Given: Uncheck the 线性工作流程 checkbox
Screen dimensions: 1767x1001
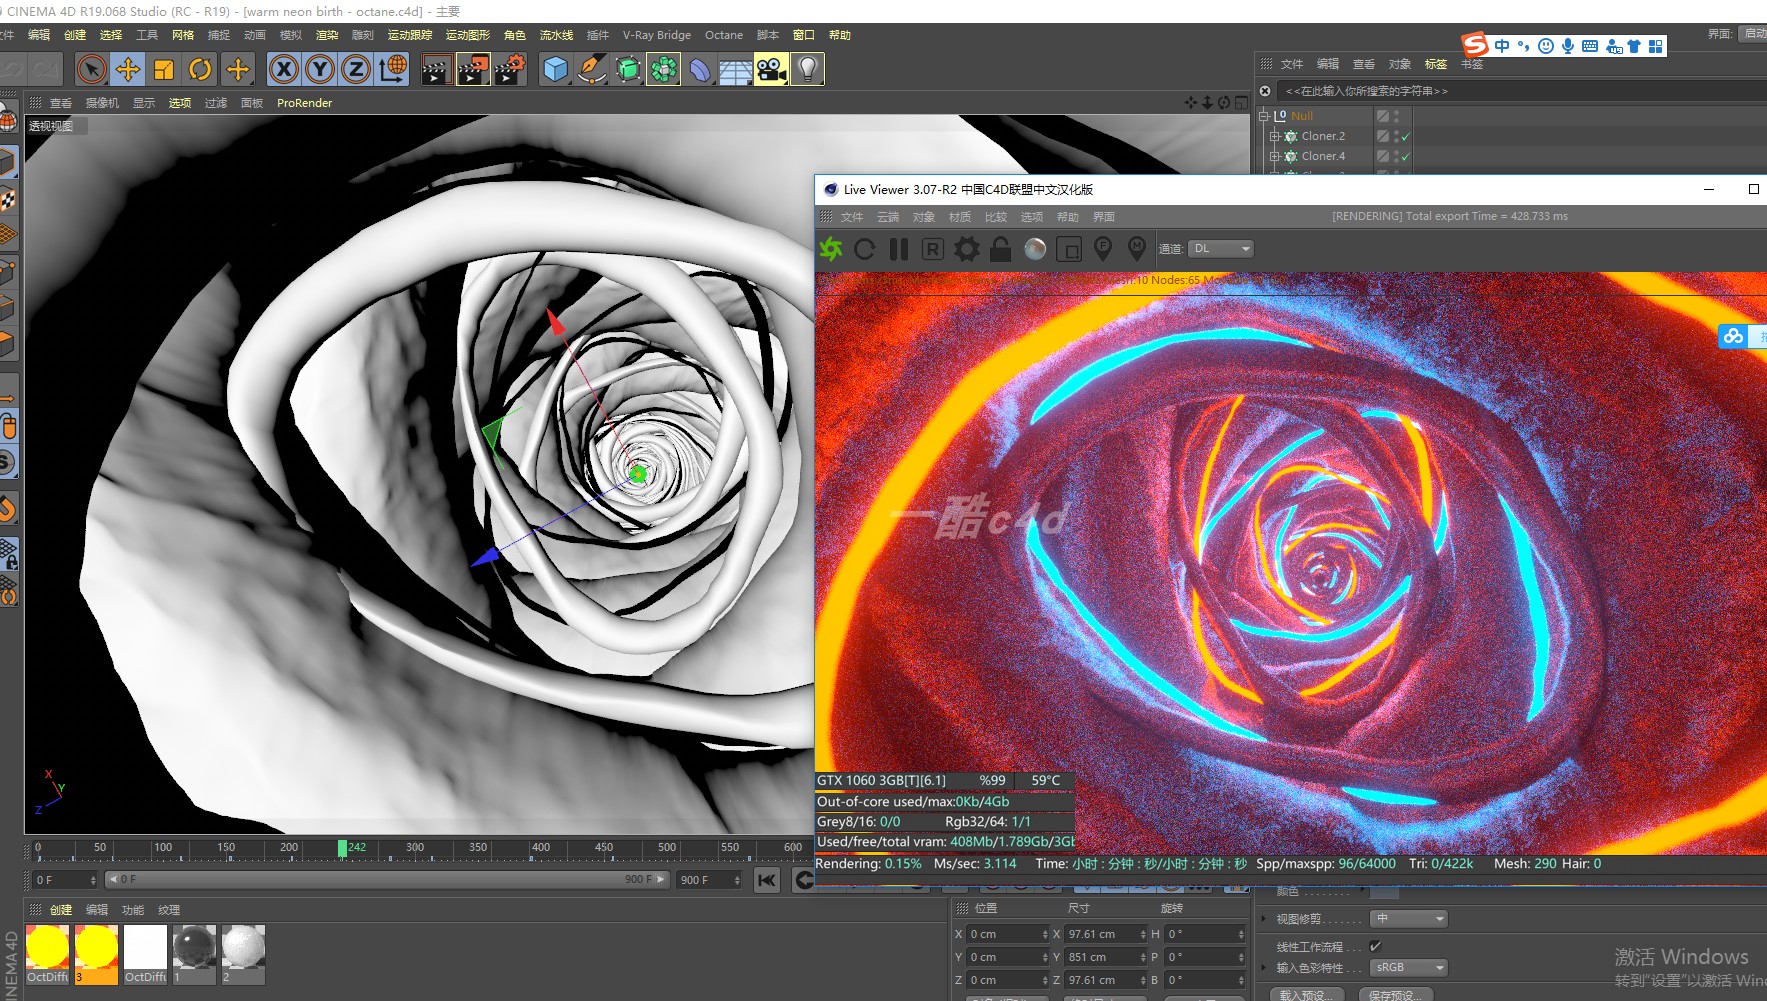Looking at the screenshot, I should (x=1375, y=946).
